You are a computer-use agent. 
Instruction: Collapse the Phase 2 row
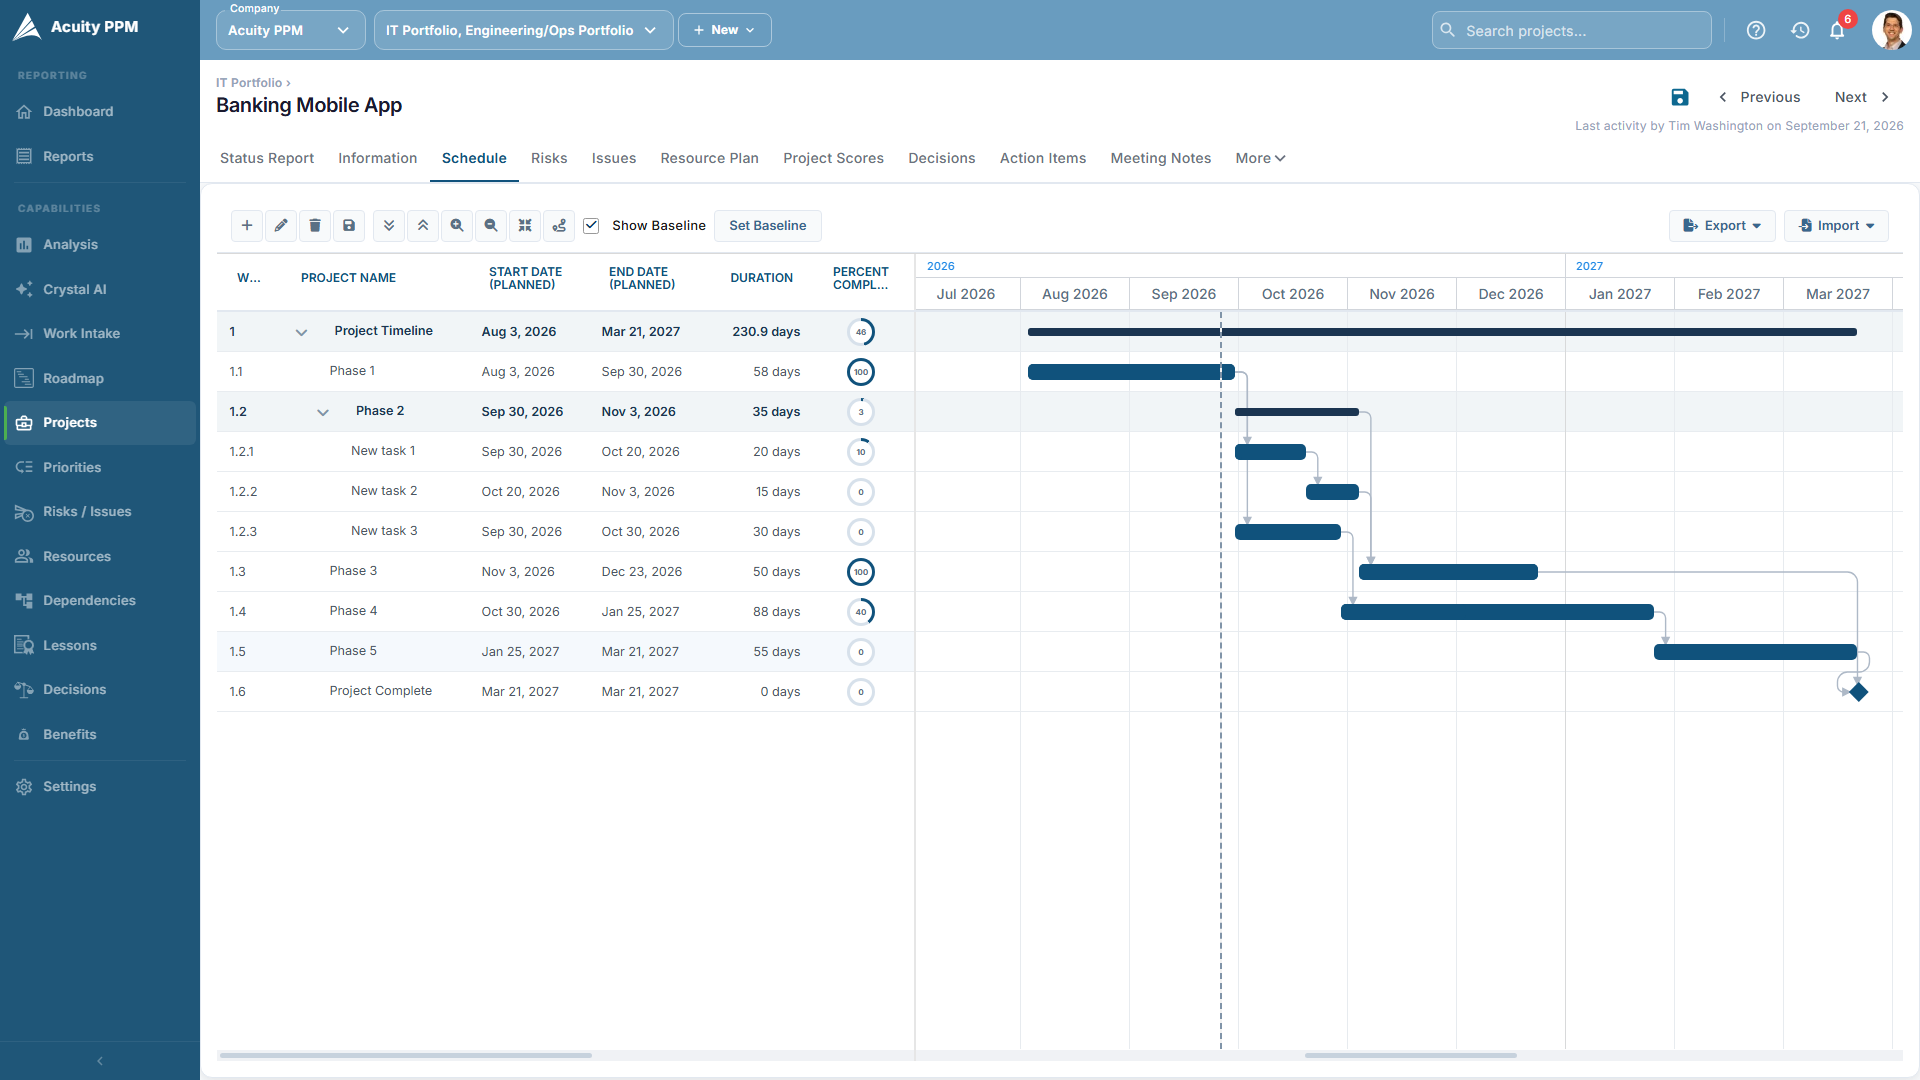pos(323,412)
